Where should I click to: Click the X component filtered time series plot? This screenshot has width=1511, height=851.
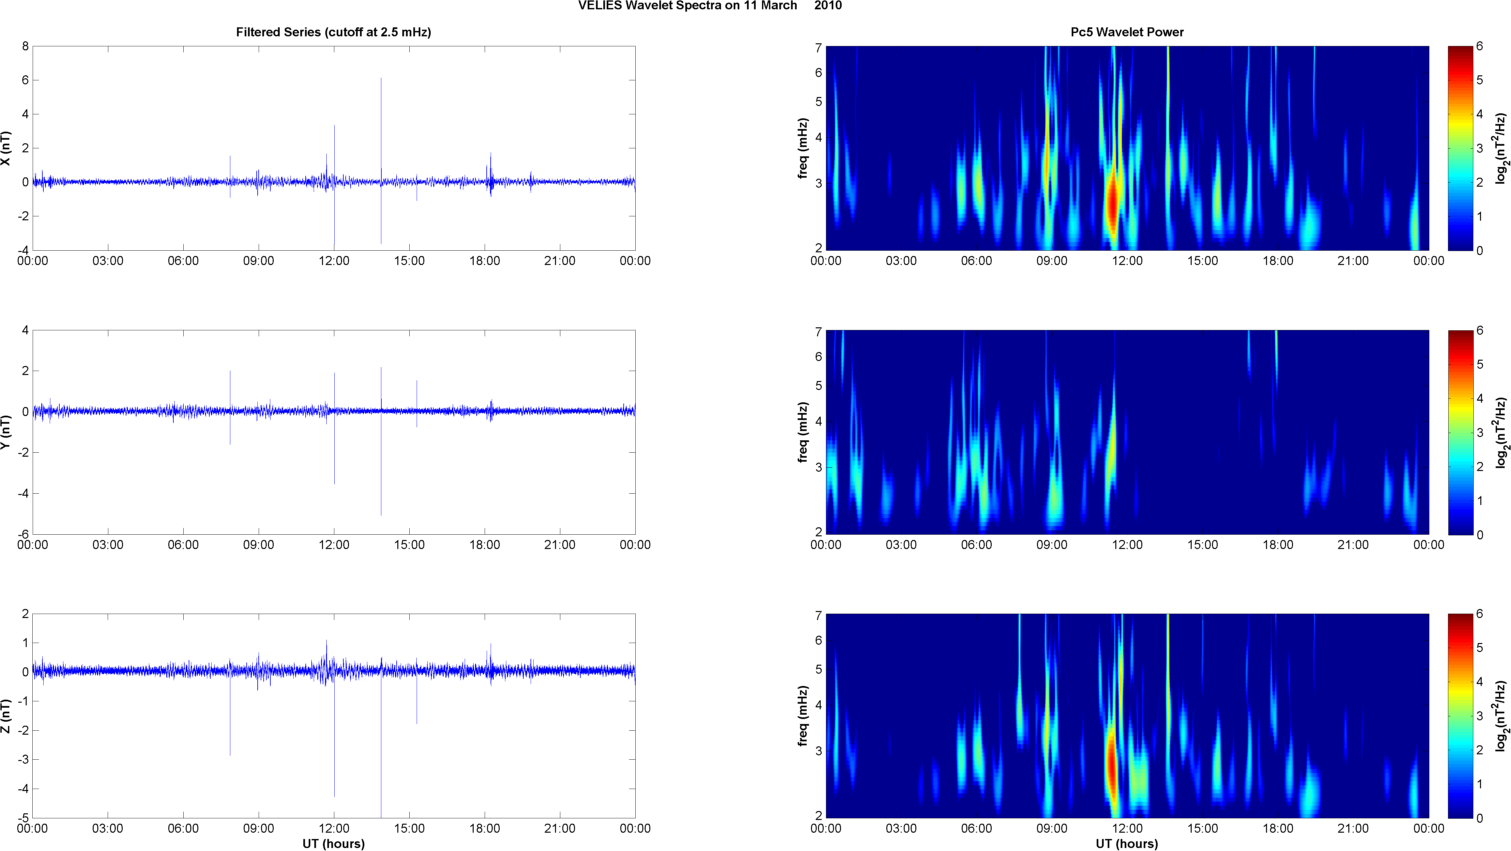(333, 148)
